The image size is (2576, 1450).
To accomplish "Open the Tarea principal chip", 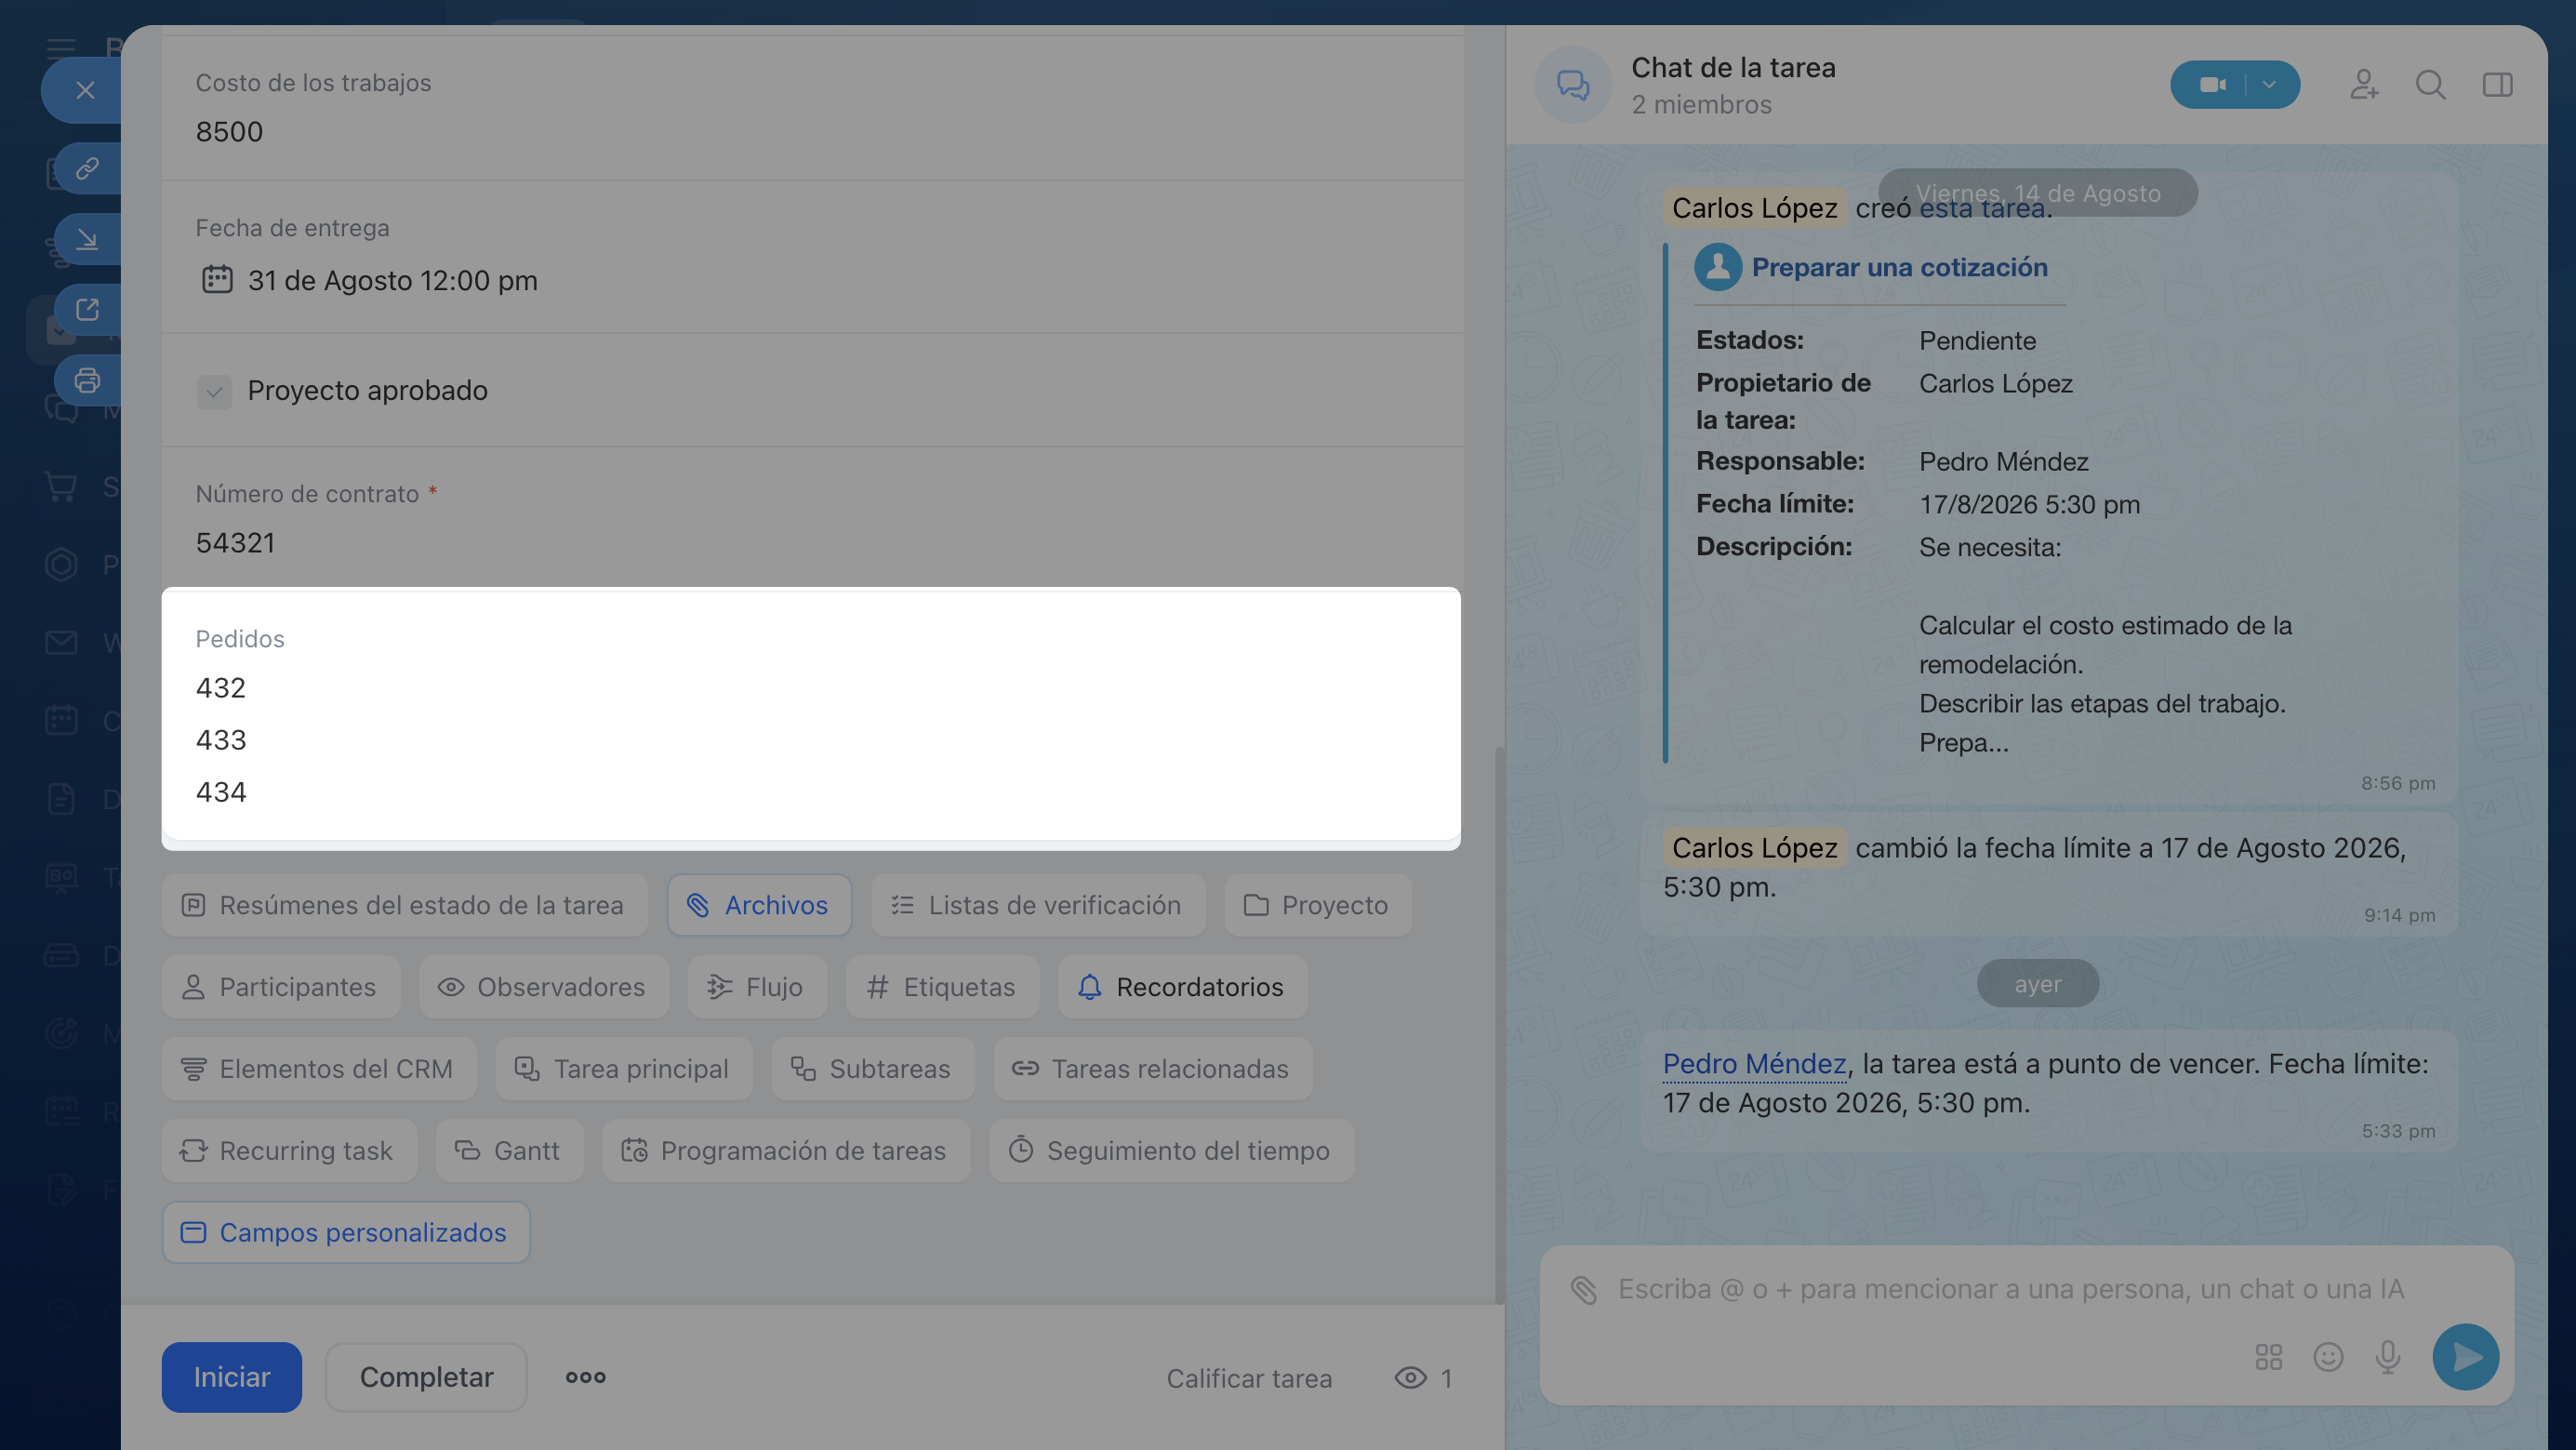I will 624,1069.
